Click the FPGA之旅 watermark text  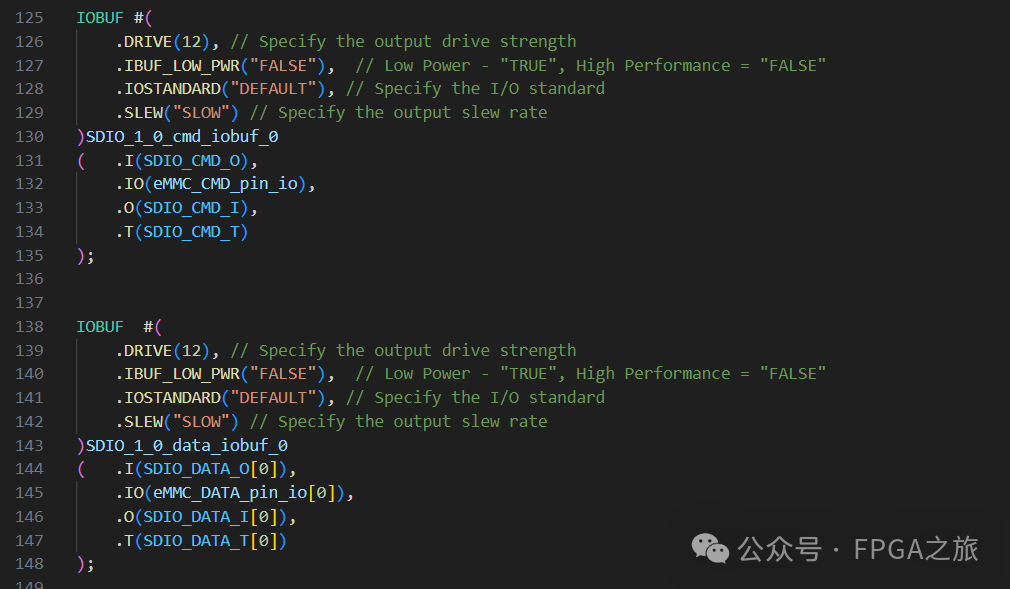pos(915,549)
